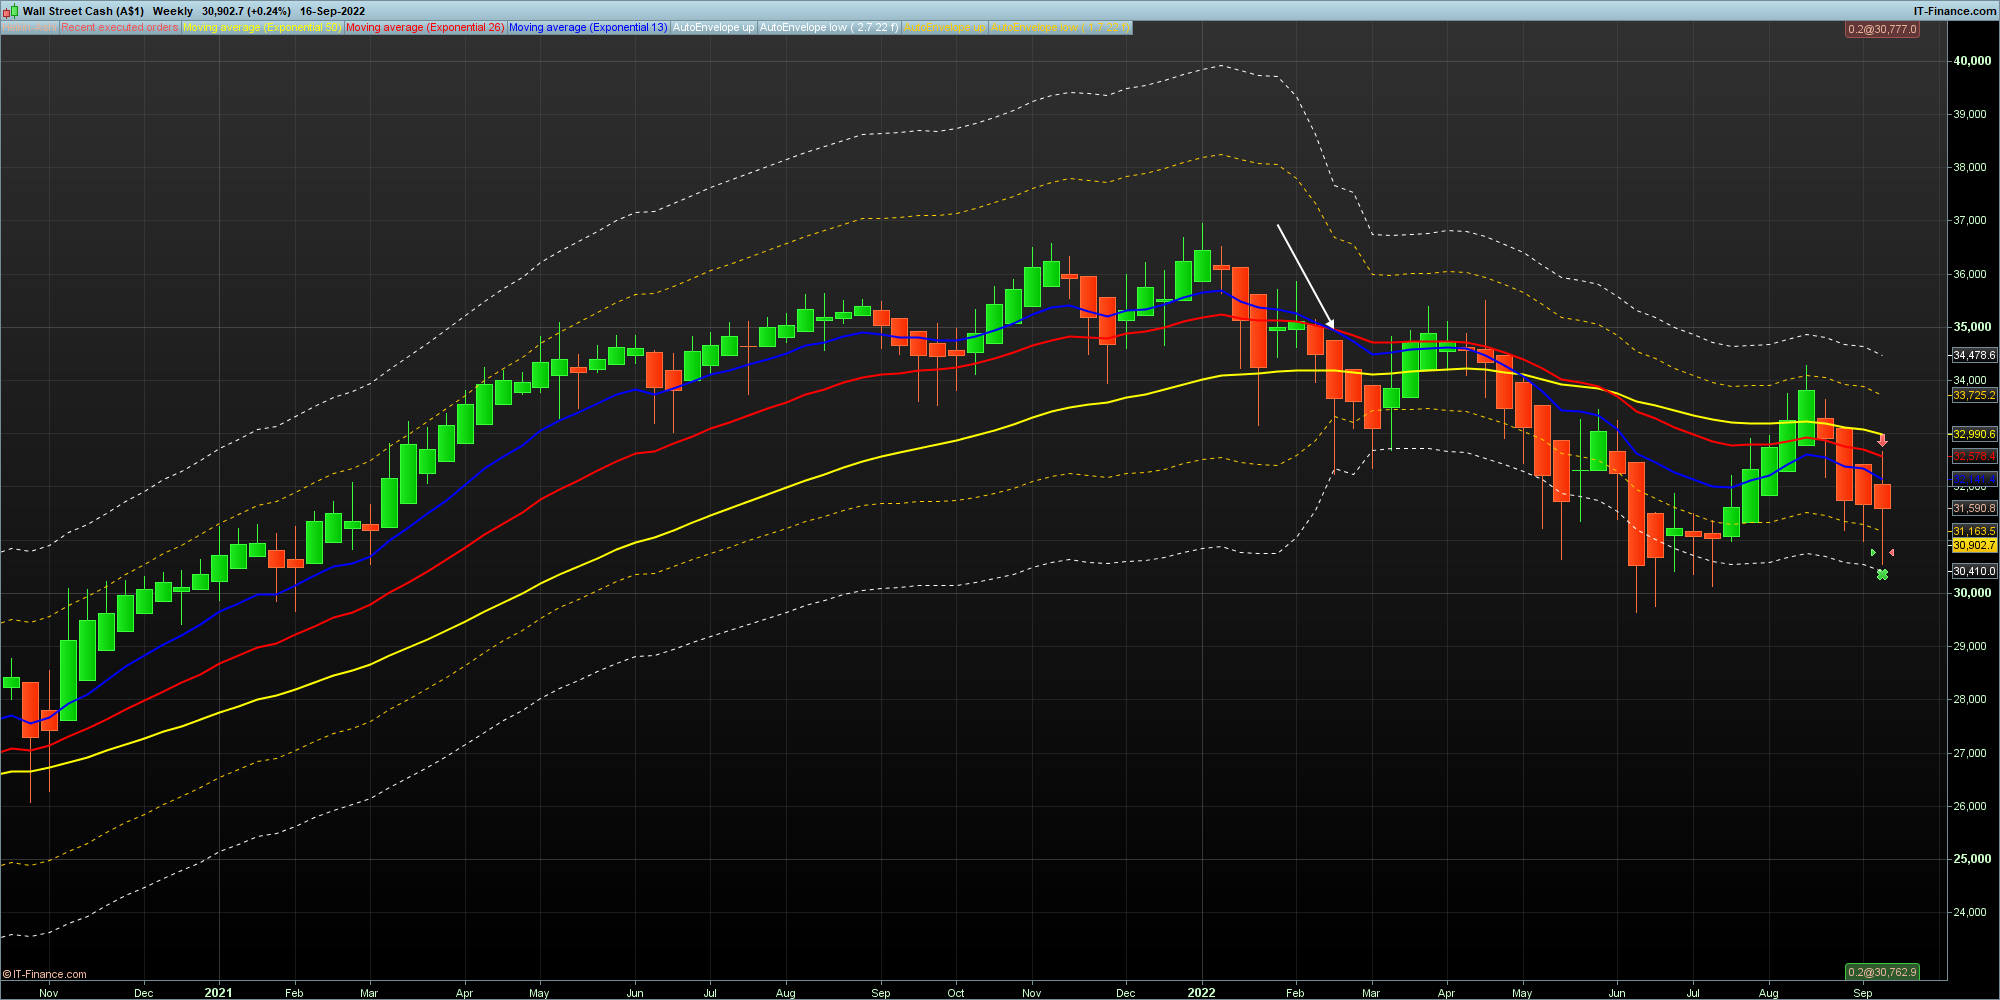Click the green 0.2@30,762.9 order tag
2000x1000 pixels.
tap(1882, 972)
